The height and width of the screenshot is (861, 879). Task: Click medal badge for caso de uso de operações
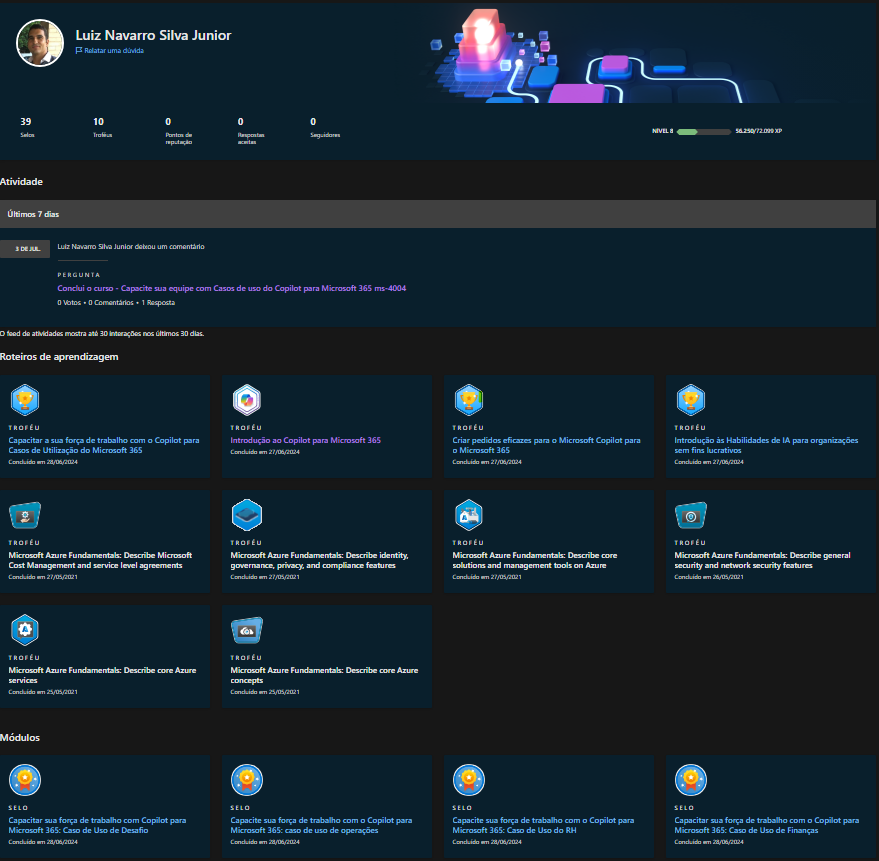(247, 780)
